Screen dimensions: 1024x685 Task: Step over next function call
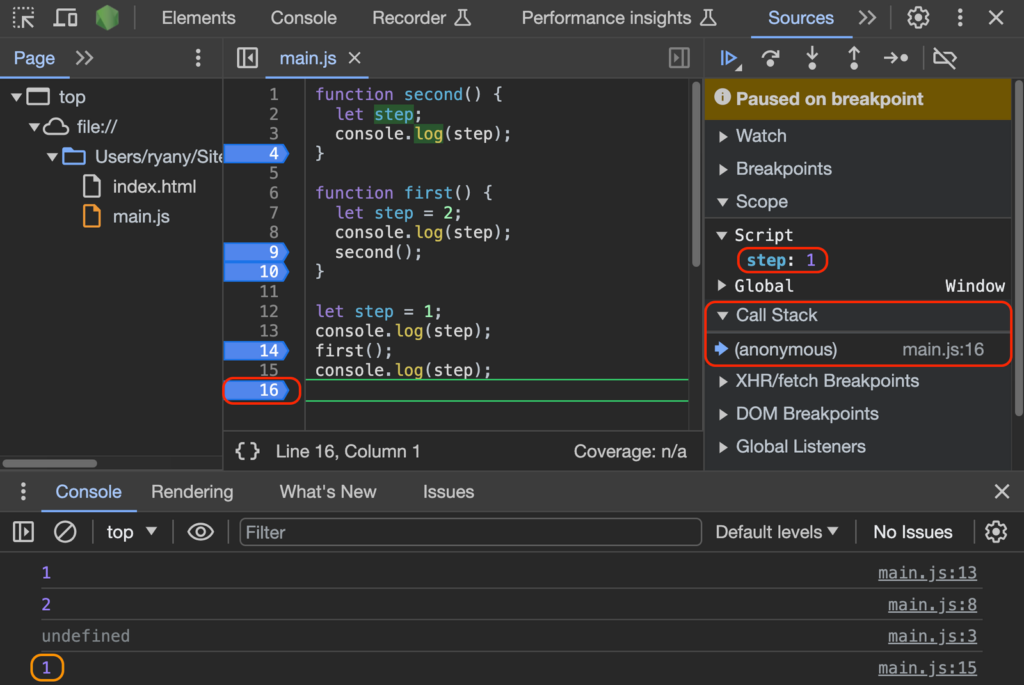coord(771,59)
